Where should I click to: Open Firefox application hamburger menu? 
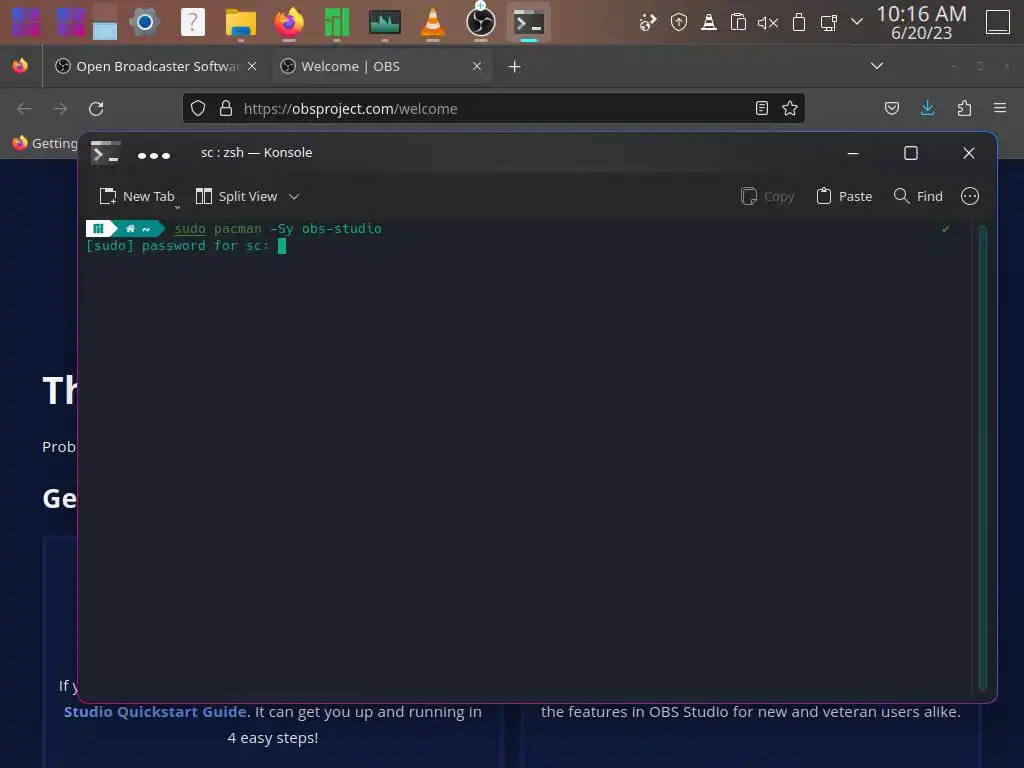click(1000, 108)
